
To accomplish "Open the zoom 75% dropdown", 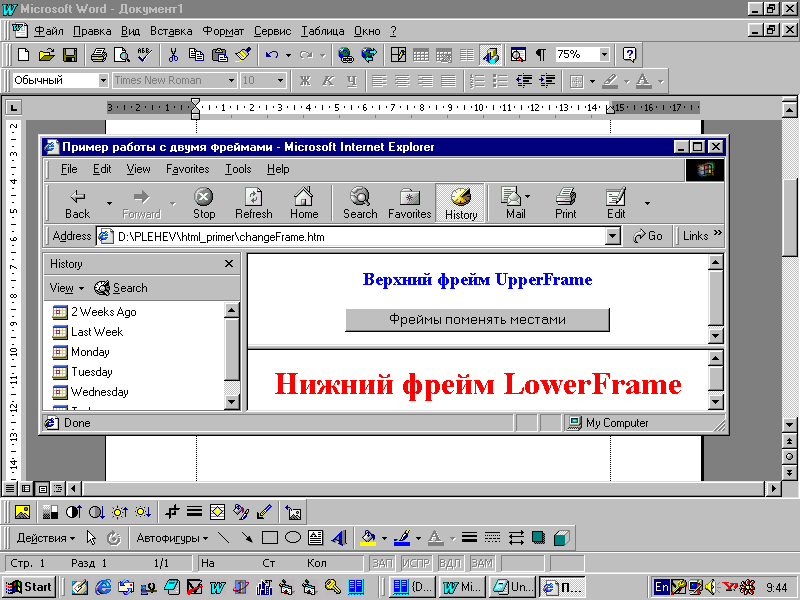I will pos(604,55).
